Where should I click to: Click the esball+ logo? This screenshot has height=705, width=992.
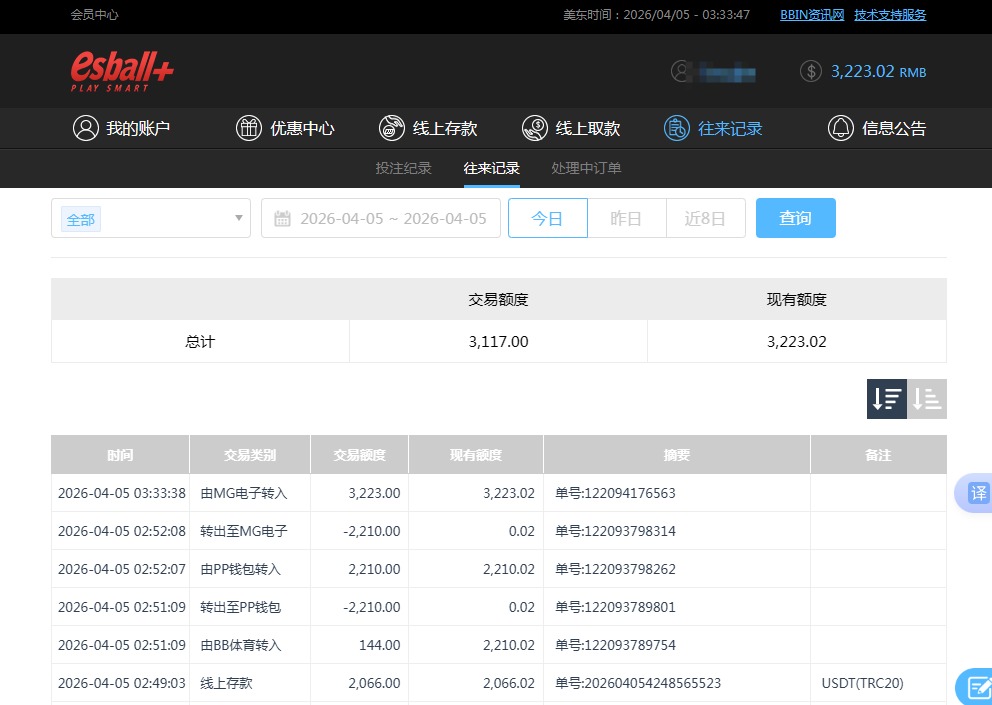pos(119,71)
